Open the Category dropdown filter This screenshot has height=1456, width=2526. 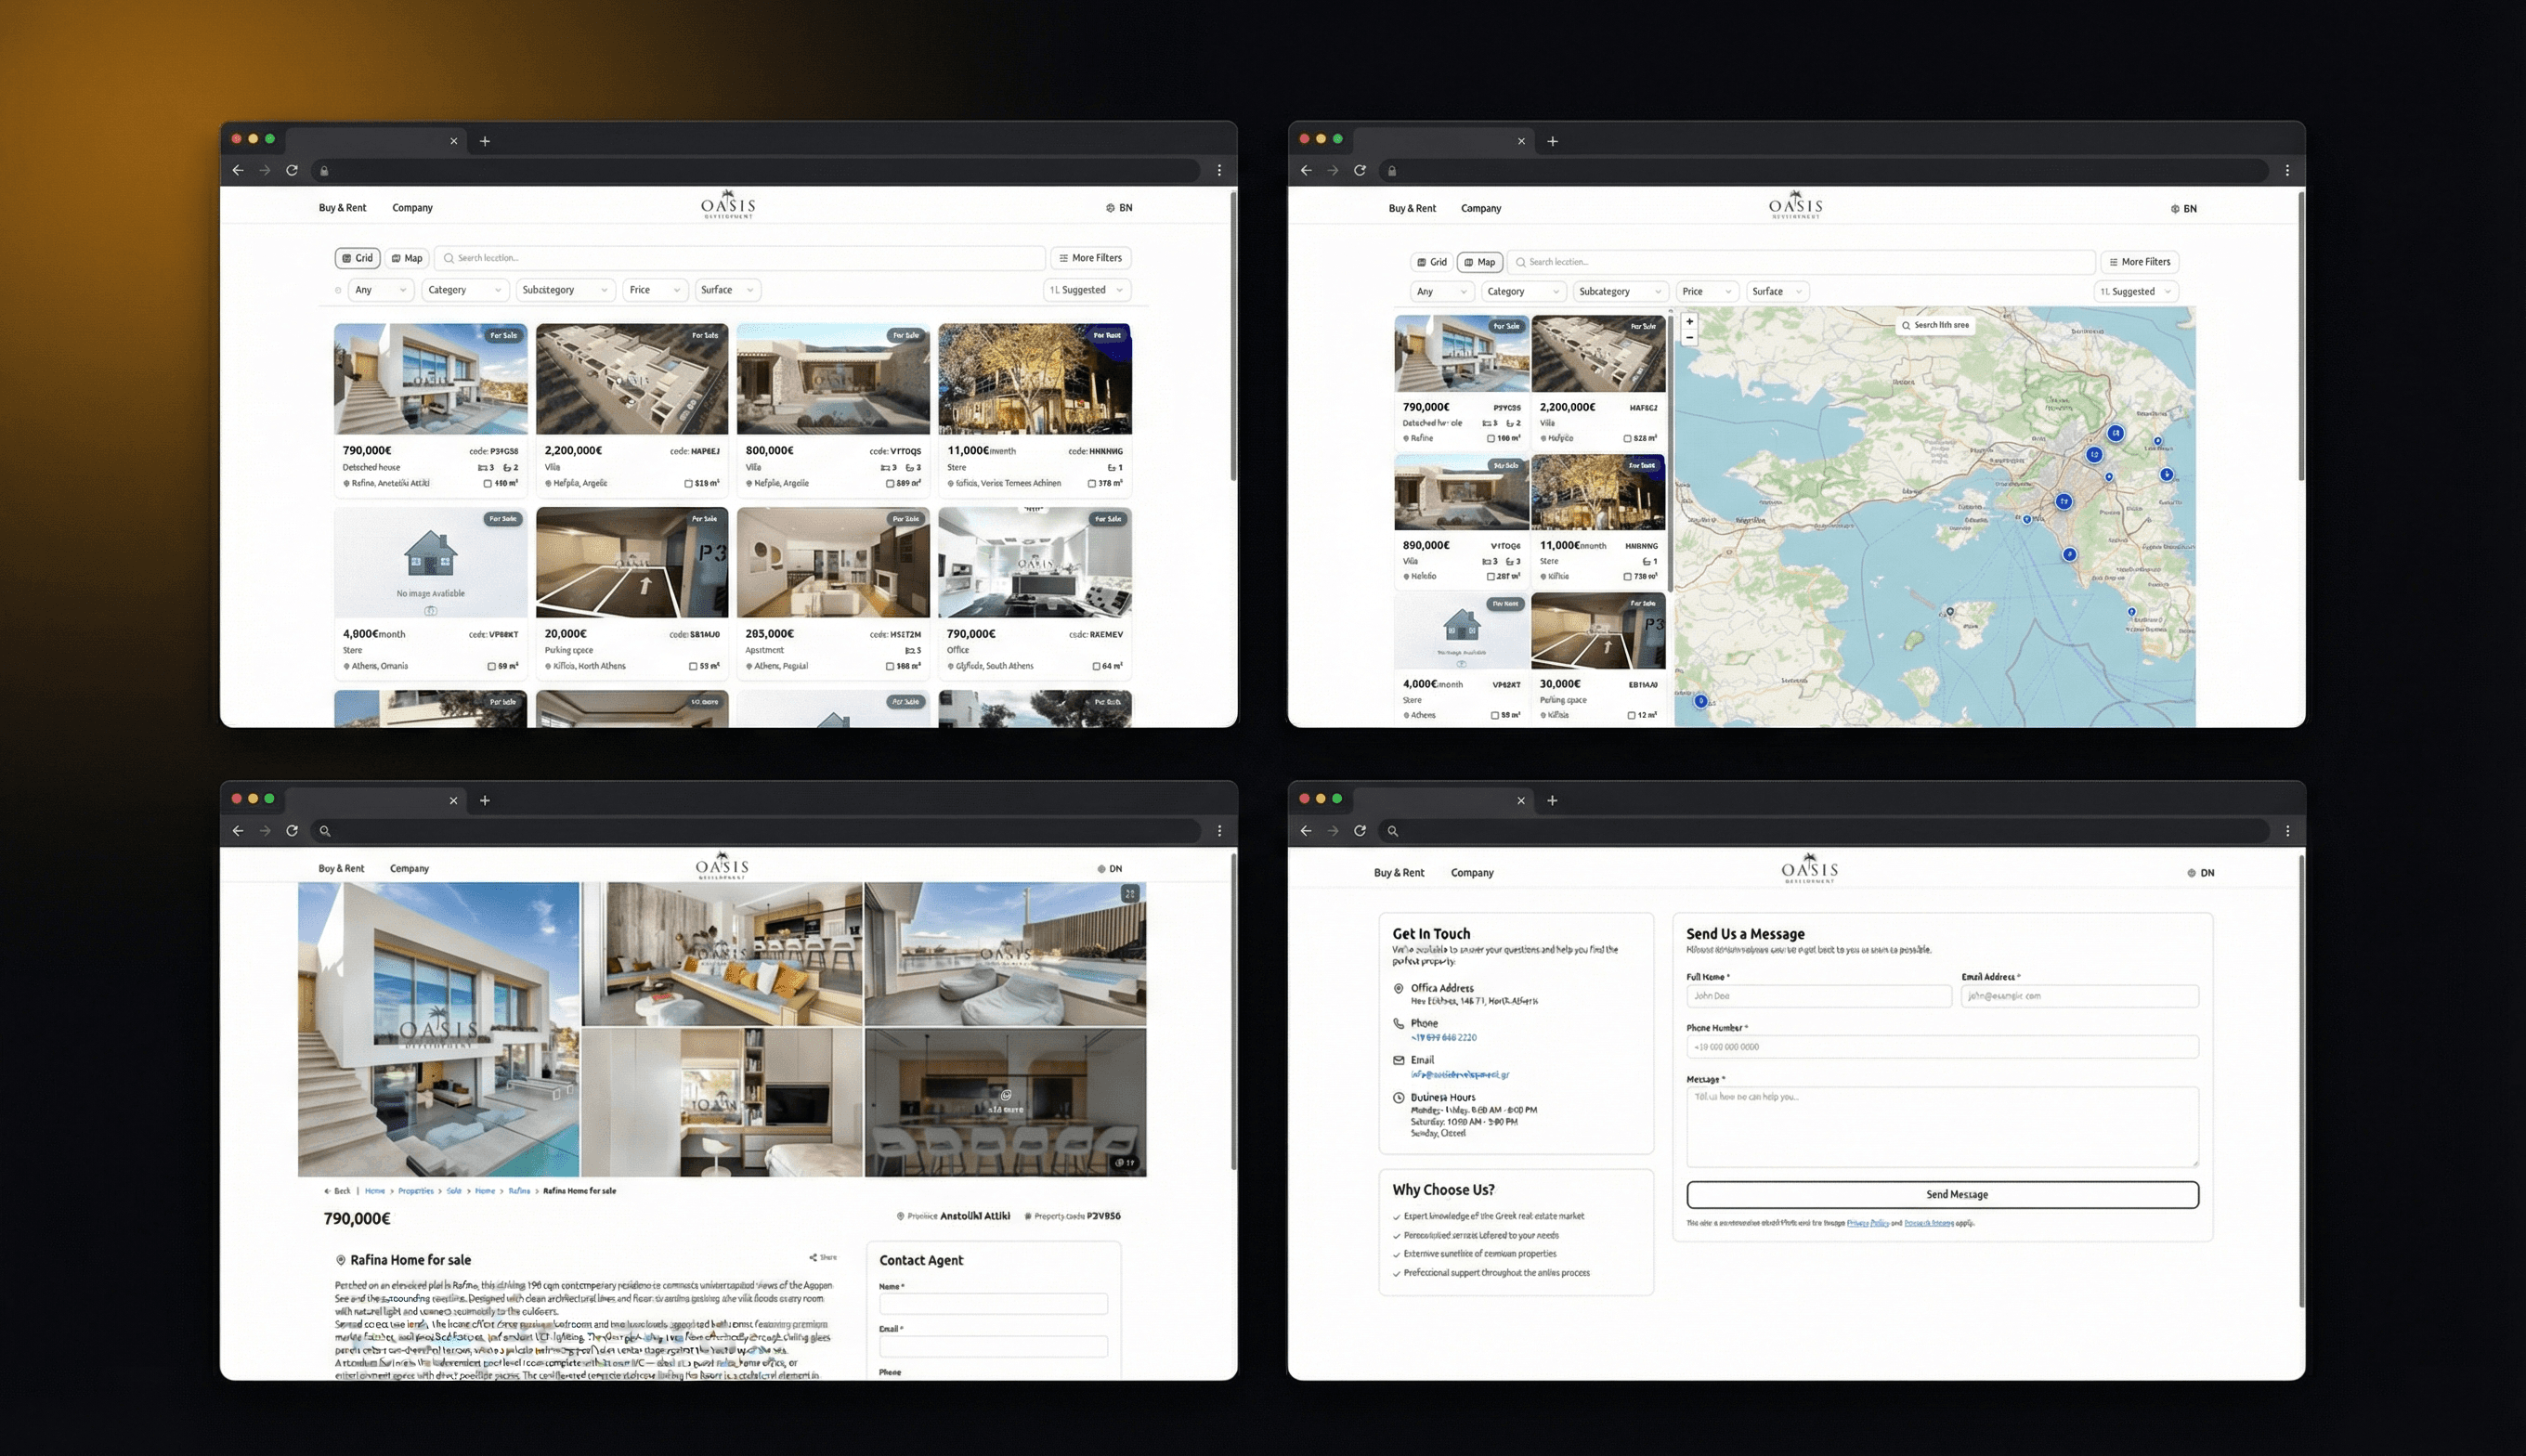coord(465,290)
